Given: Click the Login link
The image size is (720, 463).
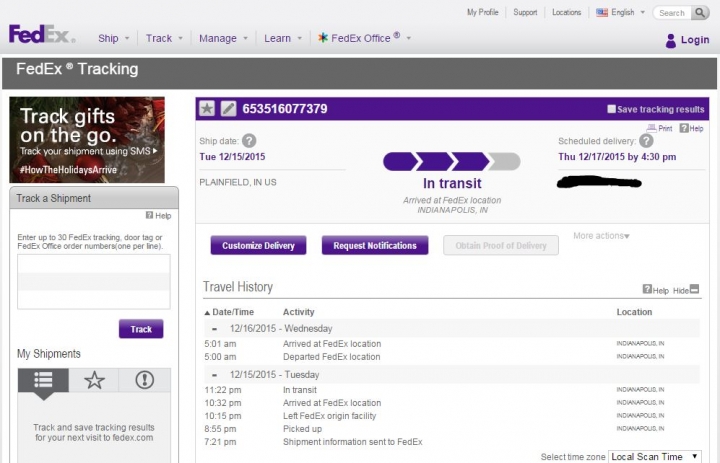Looking at the screenshot, I should pyautogui.click(x=695, y=40).
